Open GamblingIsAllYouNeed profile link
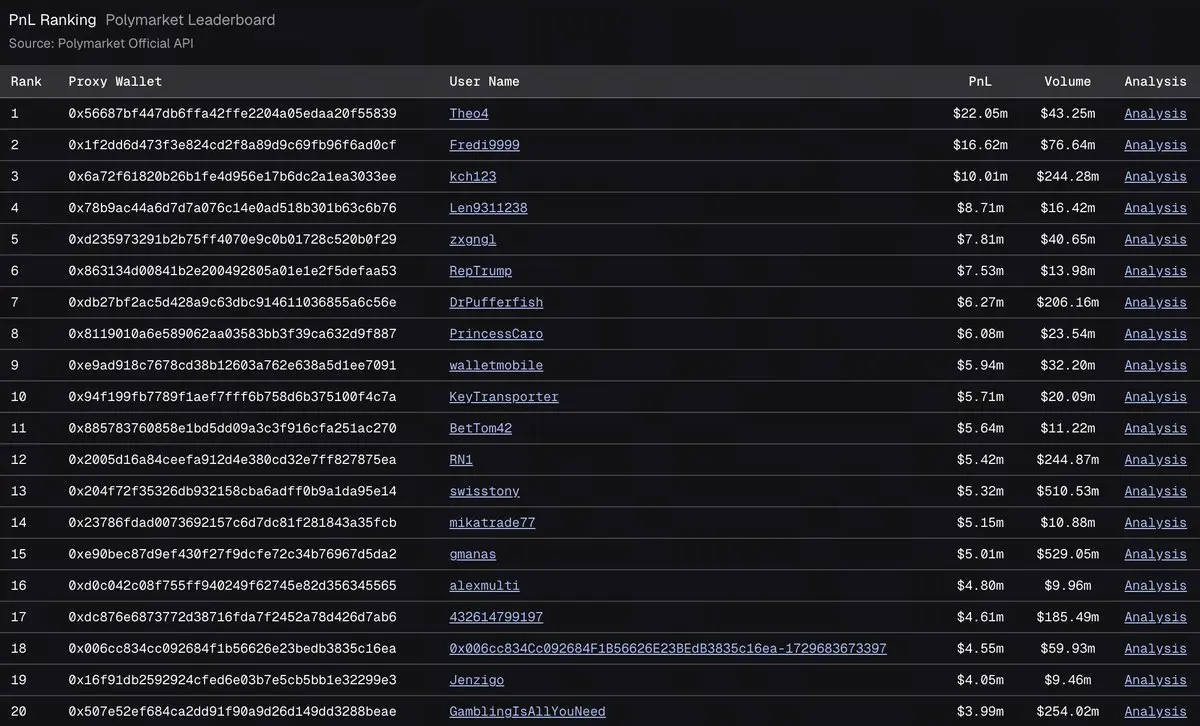The width and height of the screenshot is (1200, 726). click(527, 712)
